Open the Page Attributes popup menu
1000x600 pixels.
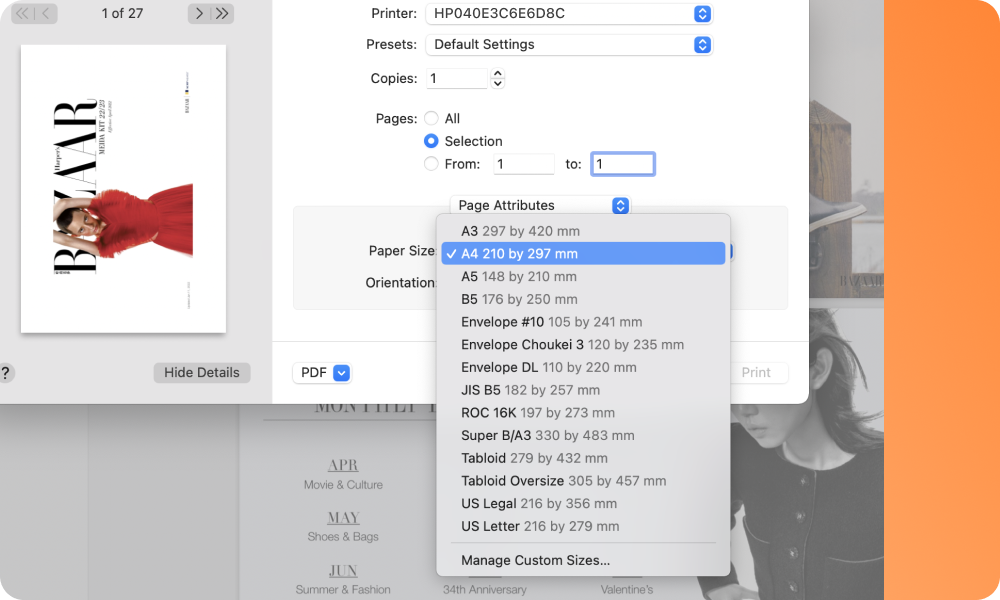540,205
